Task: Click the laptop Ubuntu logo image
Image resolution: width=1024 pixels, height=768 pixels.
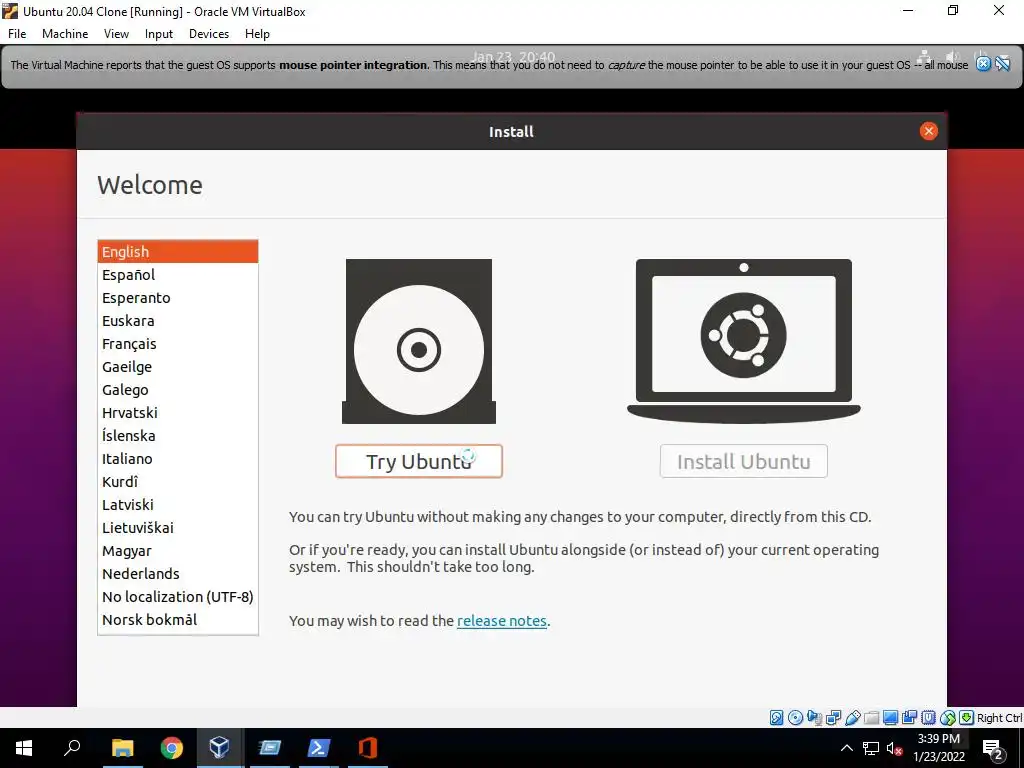Action: pyautogui.click(x=744, y=340)
